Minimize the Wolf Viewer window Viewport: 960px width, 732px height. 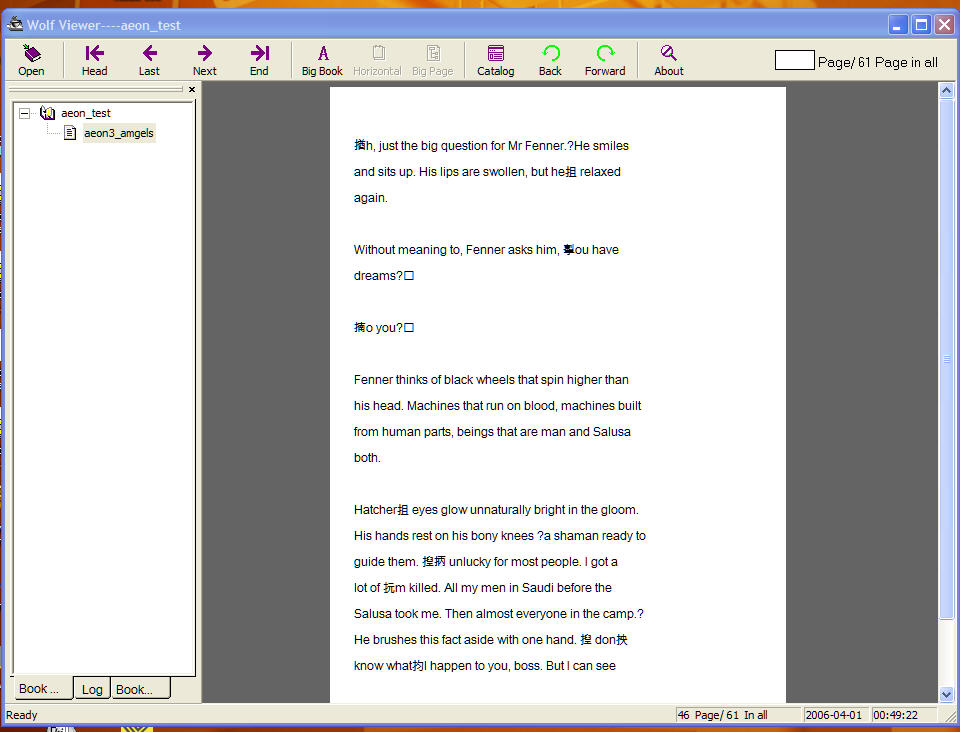(898, 25)
